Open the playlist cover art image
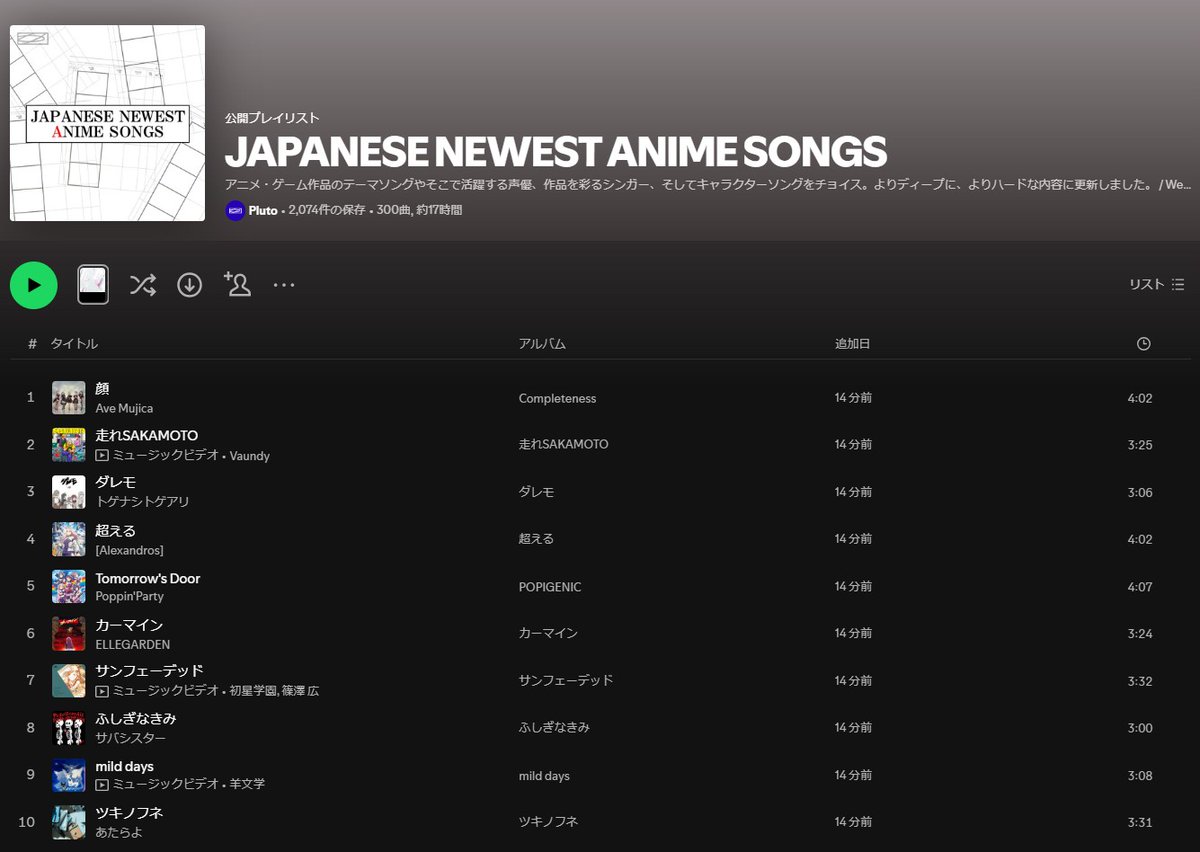Viewport: 1200px width, 852px height. point(107,123)
